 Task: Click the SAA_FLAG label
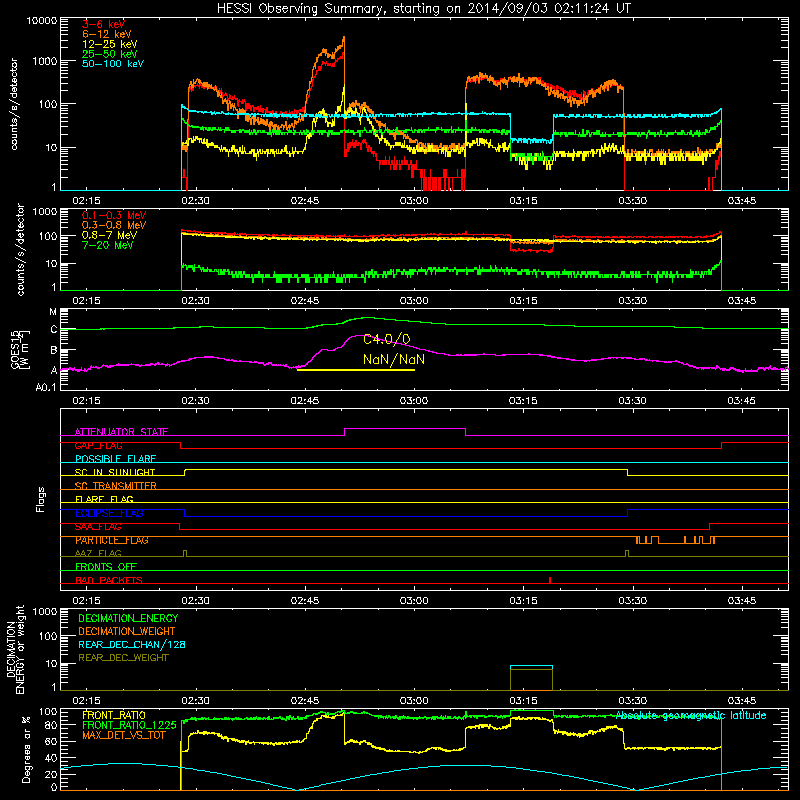pos(98,527)
